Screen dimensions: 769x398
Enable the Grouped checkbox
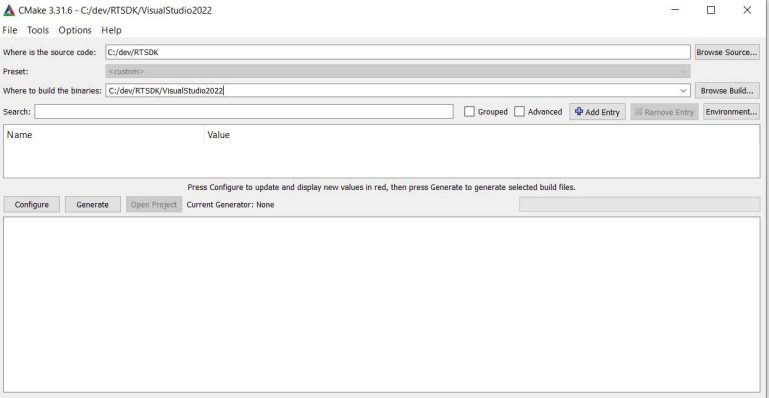469,112
